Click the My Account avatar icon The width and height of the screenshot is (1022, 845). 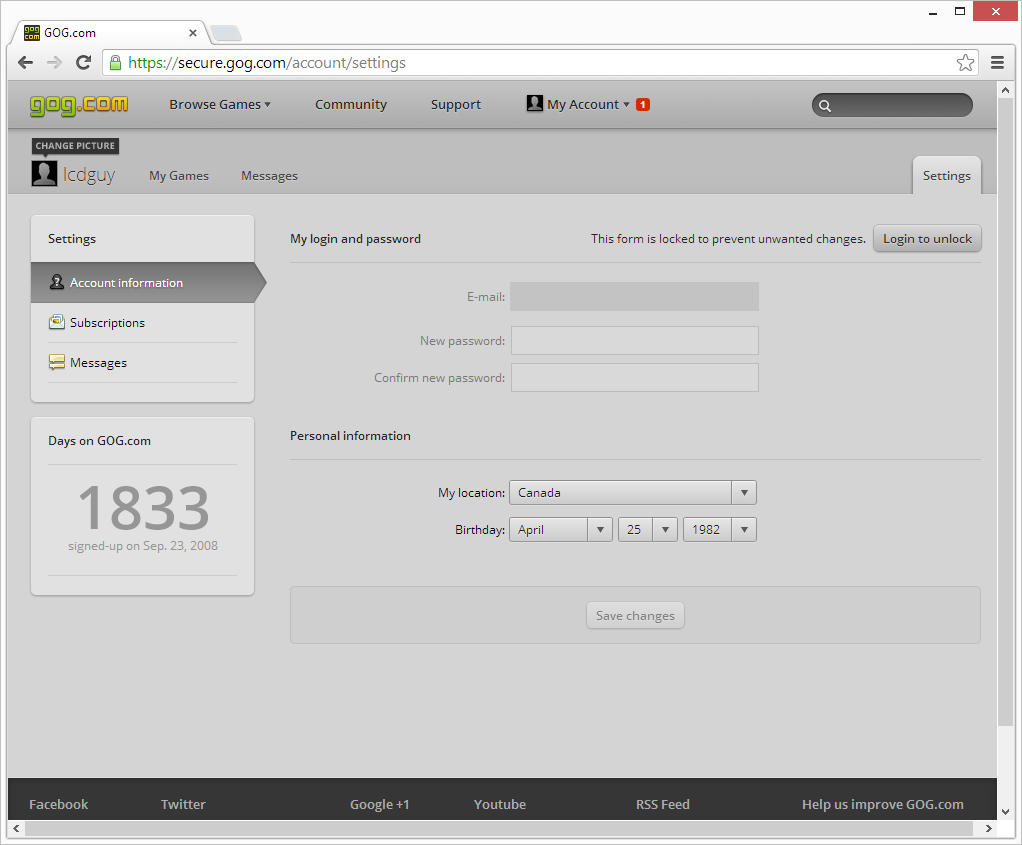click(x=534, y=103)
